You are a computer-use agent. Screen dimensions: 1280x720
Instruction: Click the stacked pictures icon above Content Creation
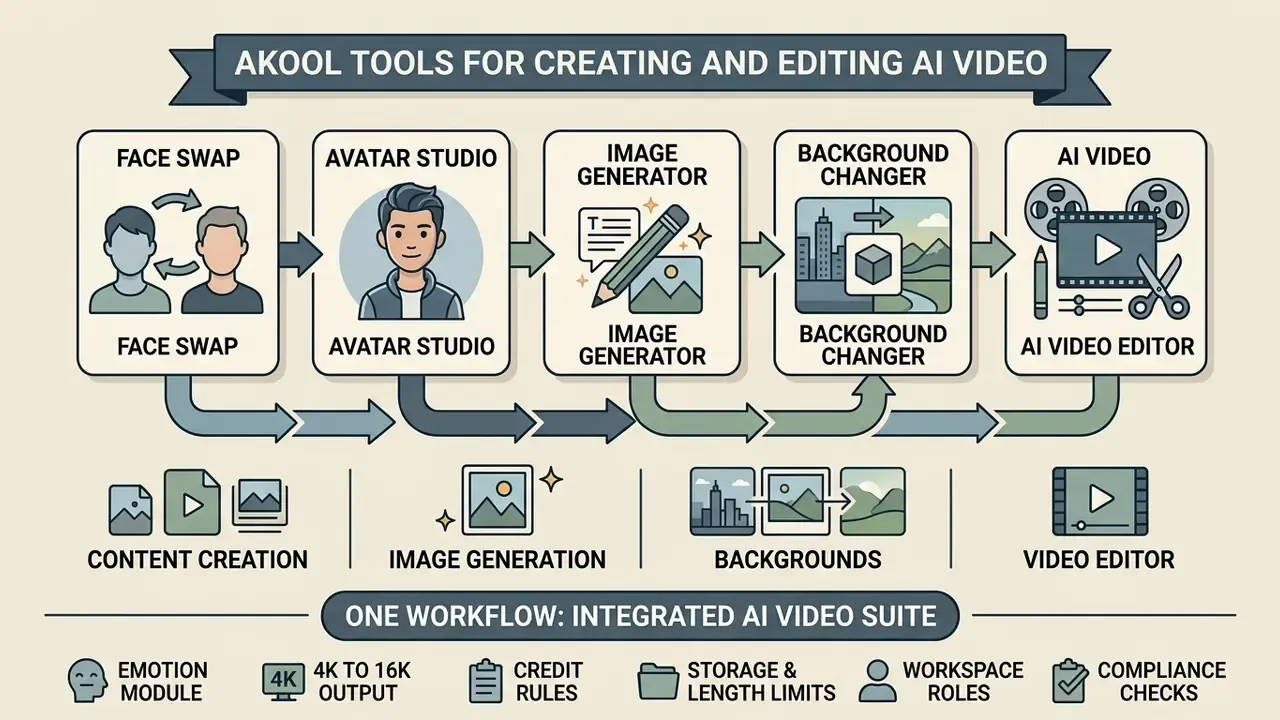tap(259, 503)
